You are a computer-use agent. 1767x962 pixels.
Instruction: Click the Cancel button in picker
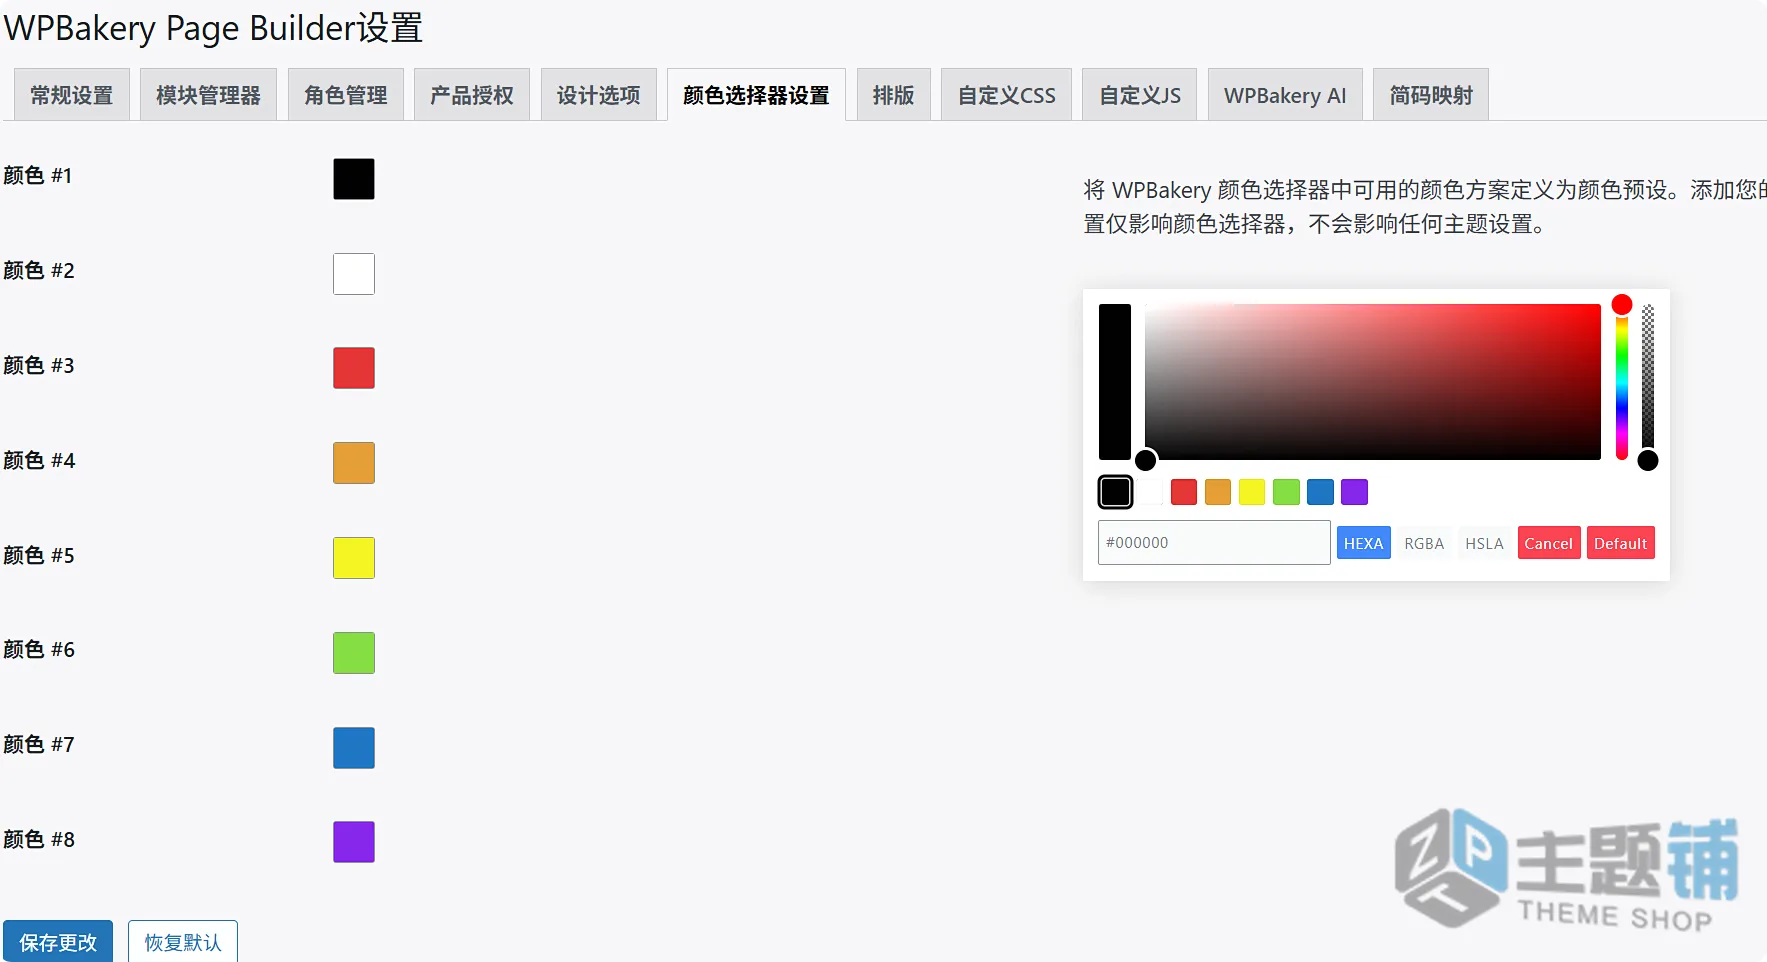(x=1549, y=543)
